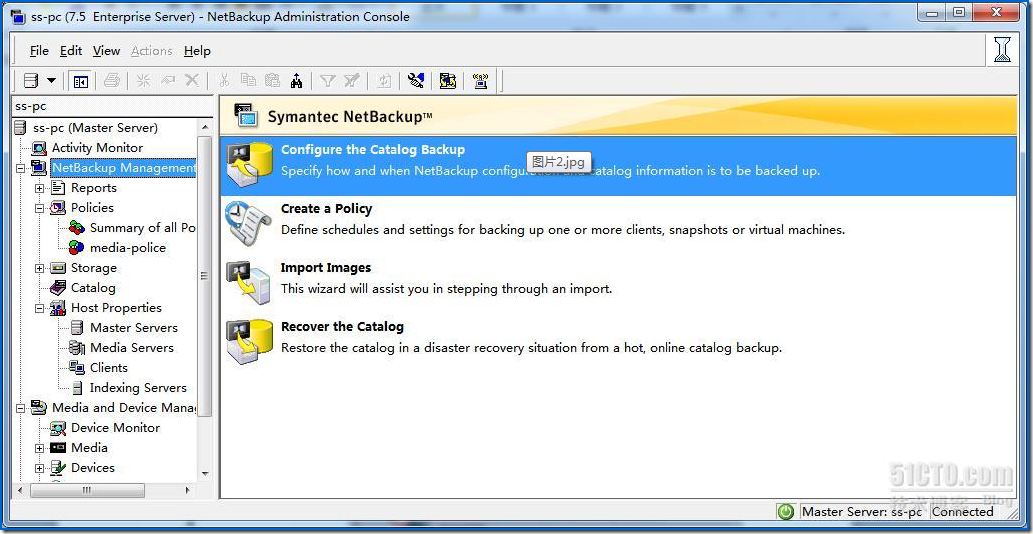Click the binoculars Find icon in the toolbar
1033x534 pixels.
point(296,80)
